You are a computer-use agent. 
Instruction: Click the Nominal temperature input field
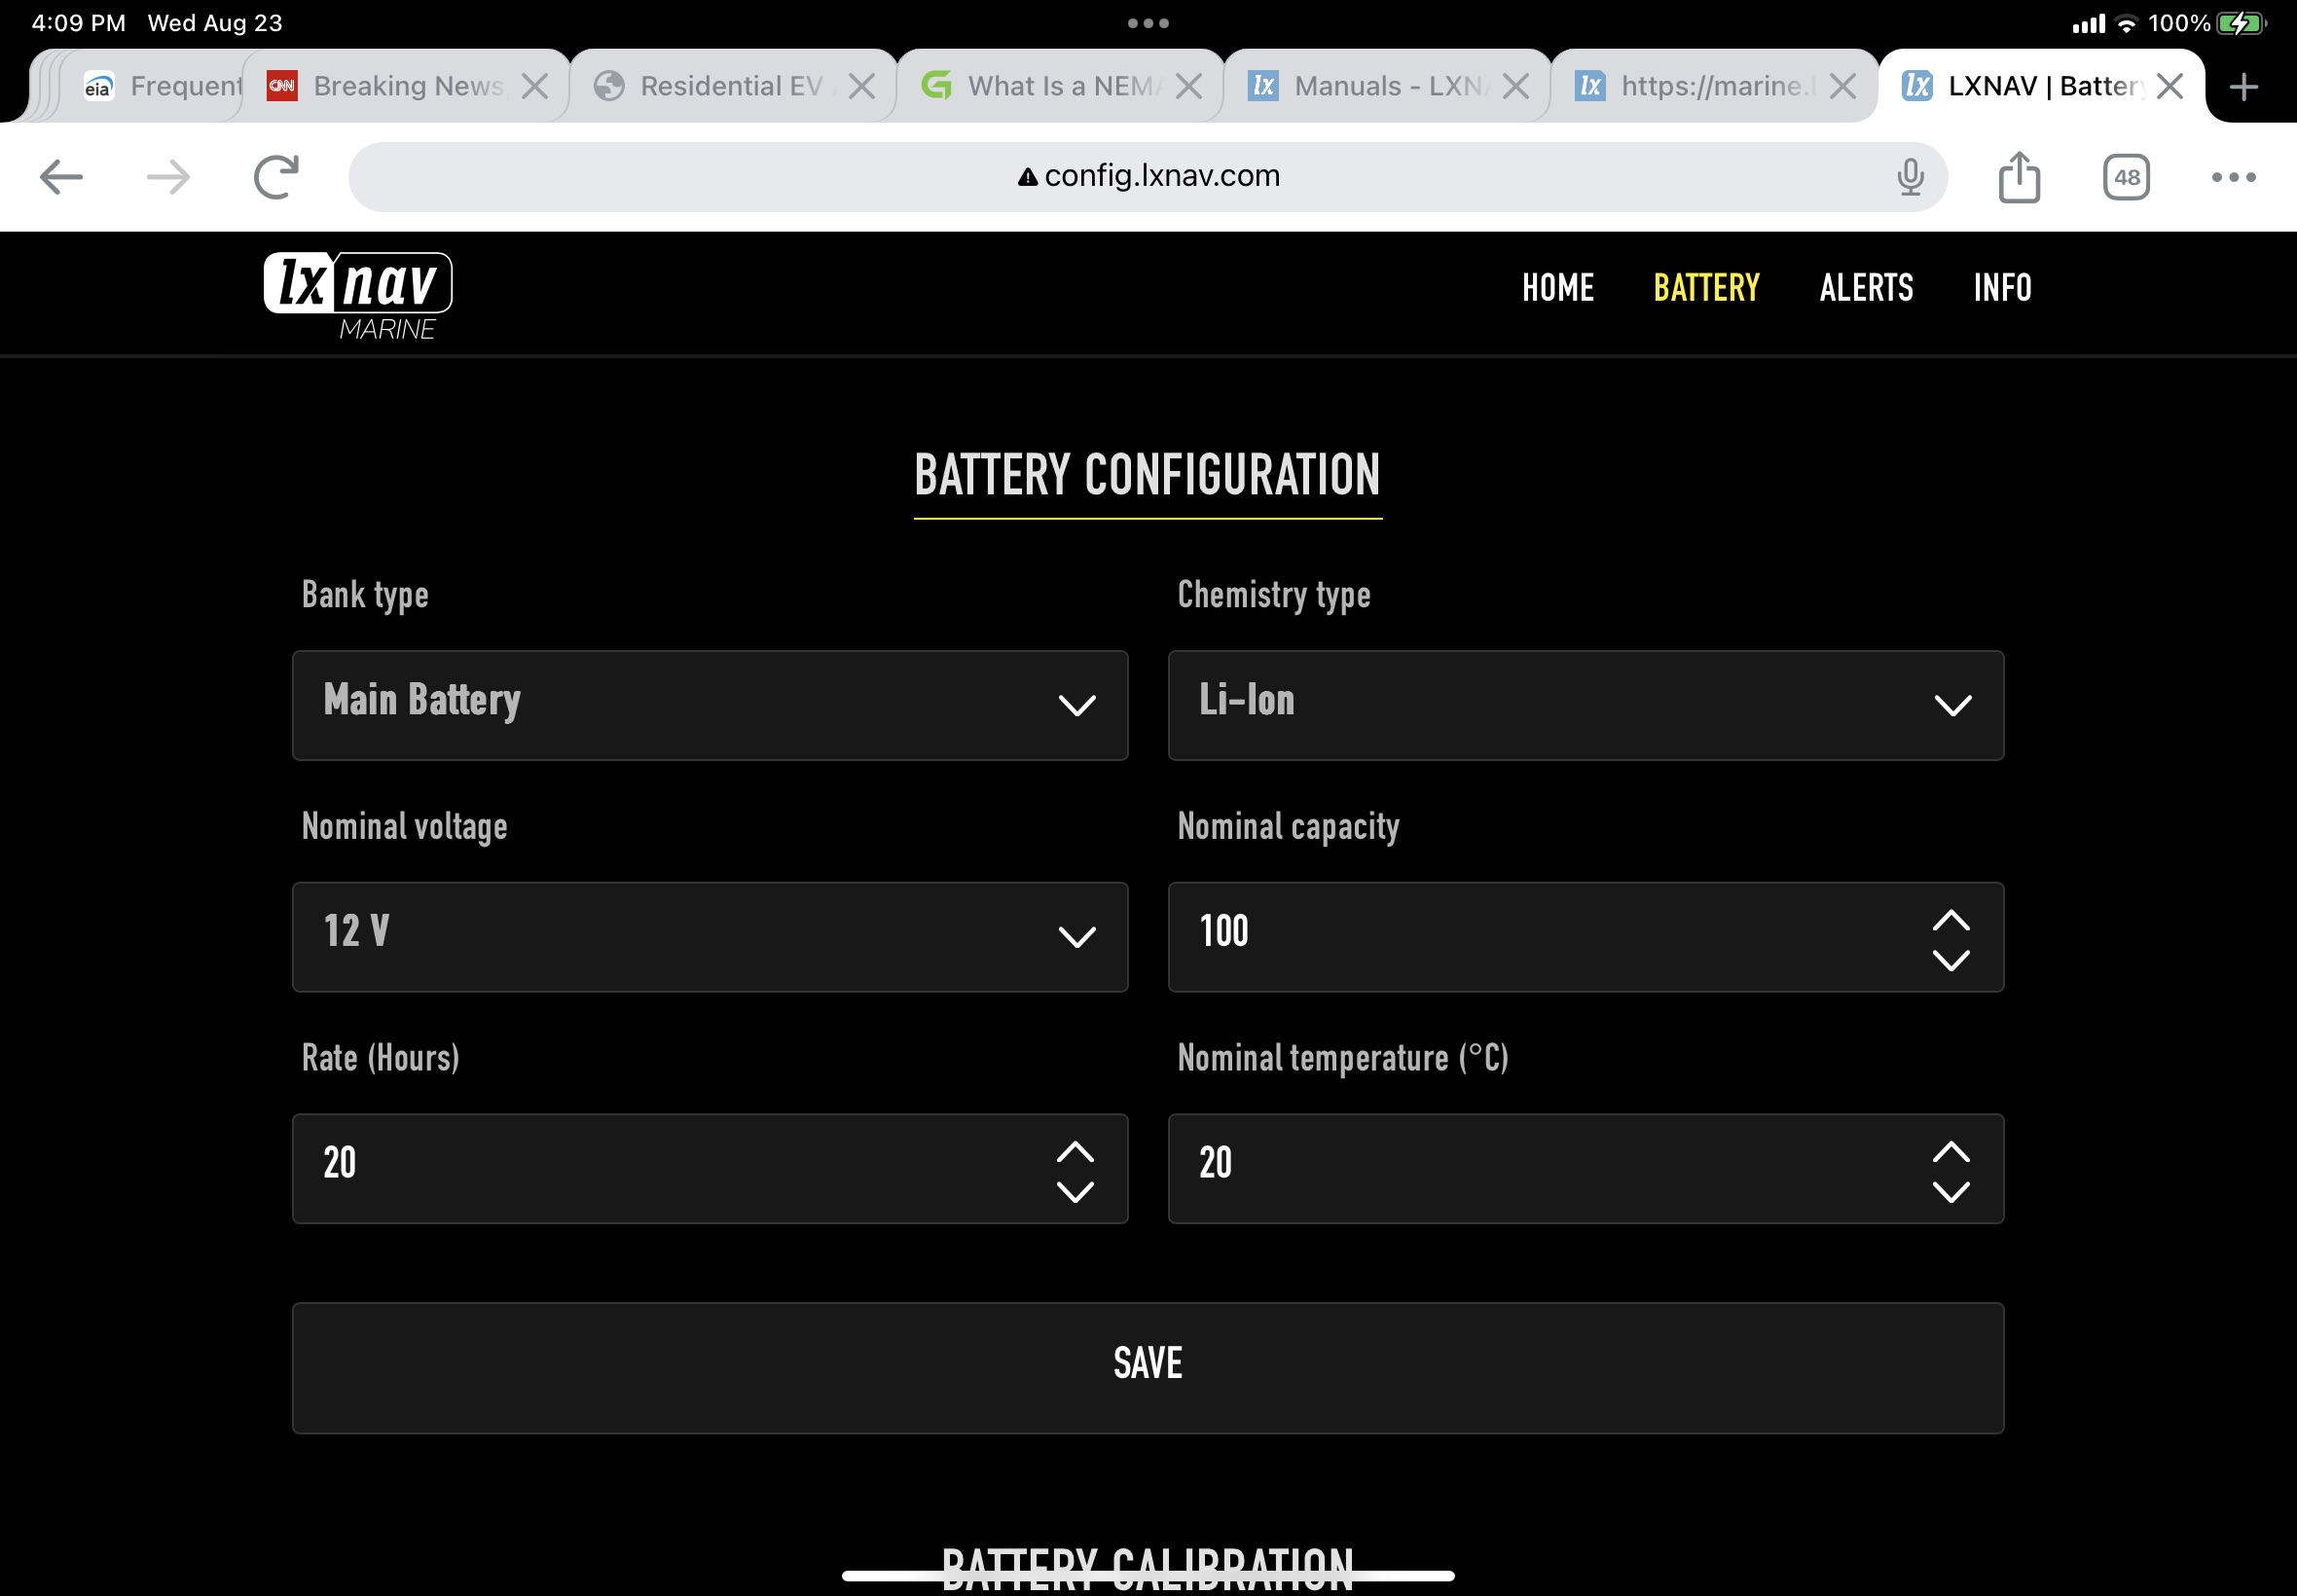point(1586,1169)
